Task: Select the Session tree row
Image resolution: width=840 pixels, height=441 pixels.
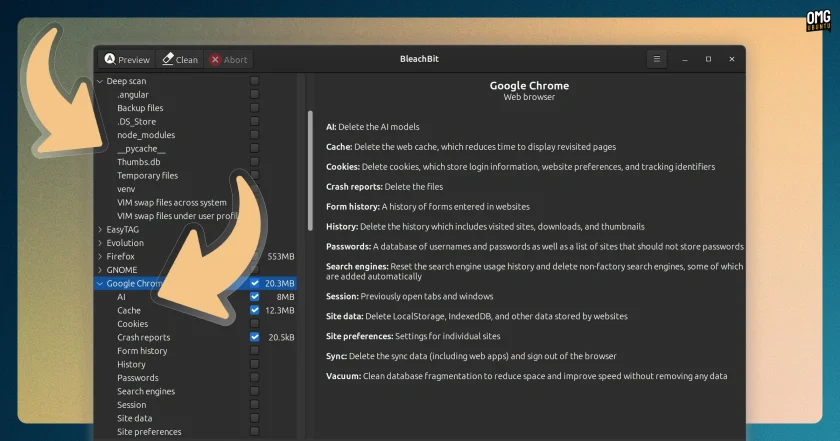Action: 196,405
